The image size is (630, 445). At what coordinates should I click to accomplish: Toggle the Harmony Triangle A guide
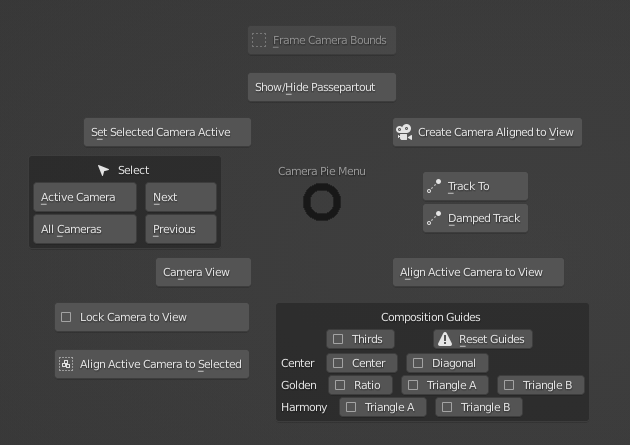point(351,407)
